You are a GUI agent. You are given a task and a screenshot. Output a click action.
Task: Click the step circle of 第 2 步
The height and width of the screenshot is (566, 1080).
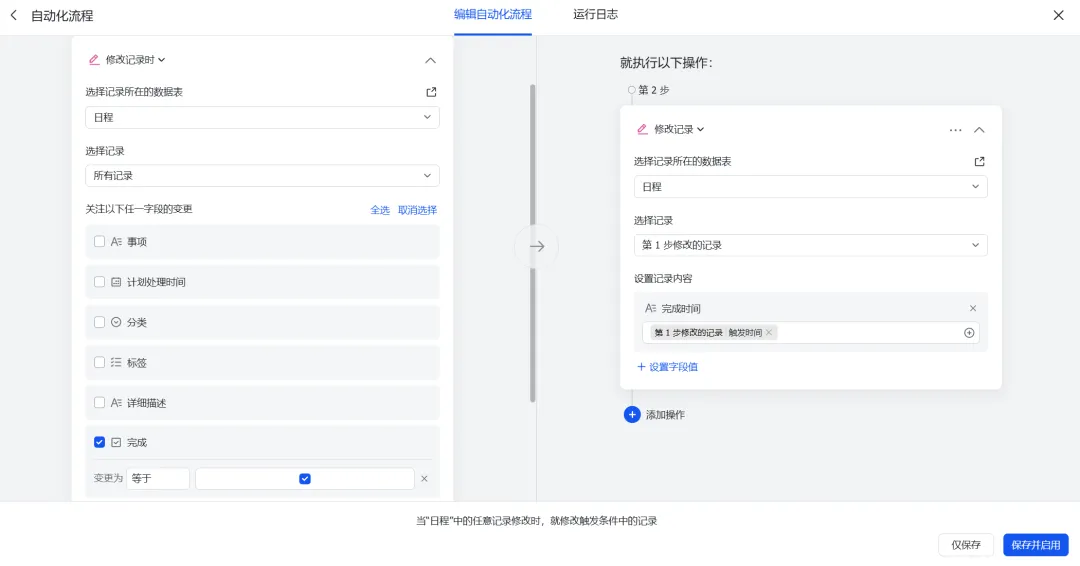point(632,90)
